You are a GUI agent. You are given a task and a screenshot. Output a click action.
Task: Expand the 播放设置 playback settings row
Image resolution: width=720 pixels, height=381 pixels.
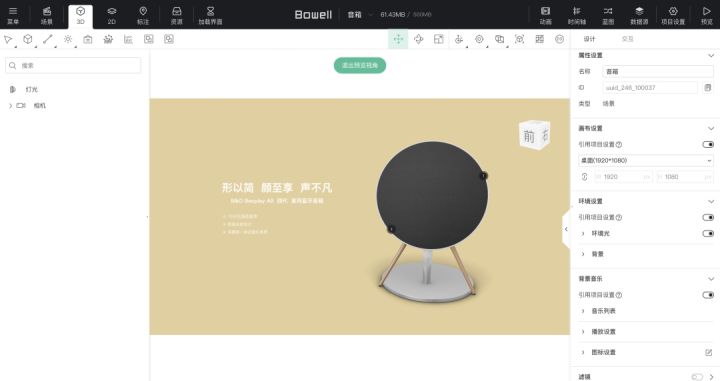pos(583,332)
